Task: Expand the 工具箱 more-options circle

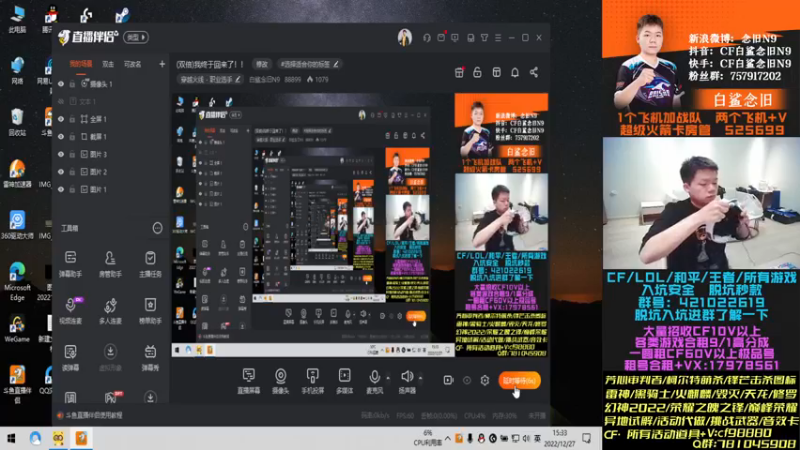Action: tap(158, 228)
